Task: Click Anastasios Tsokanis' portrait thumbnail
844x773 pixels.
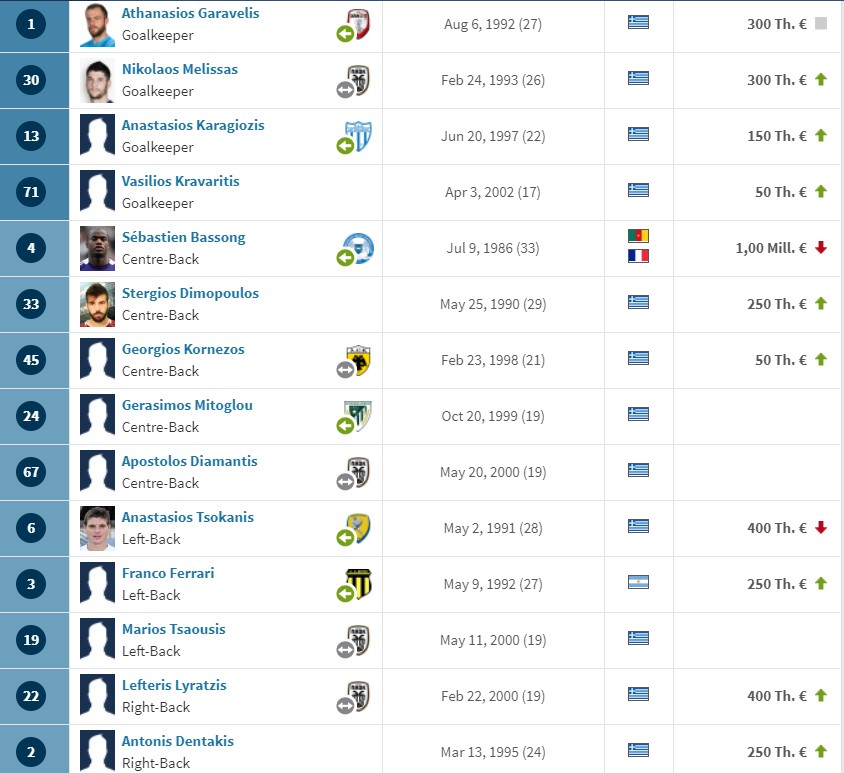Action: point(97,528)
